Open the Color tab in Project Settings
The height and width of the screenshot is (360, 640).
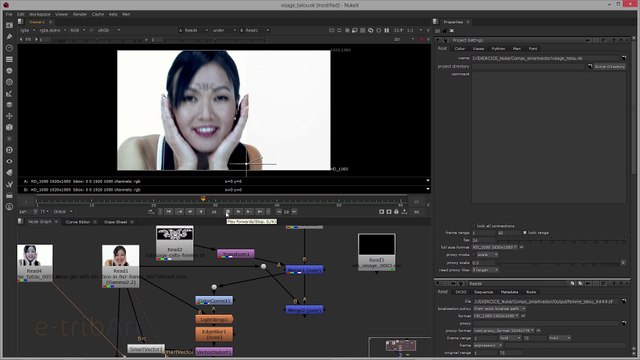[x=460, y=49]
